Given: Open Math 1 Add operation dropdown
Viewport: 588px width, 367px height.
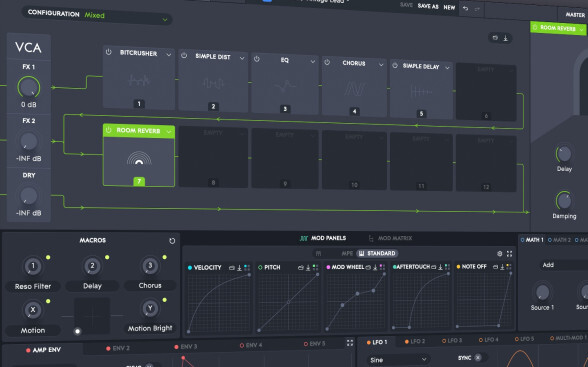Looking at the screenshot, I should click(x=563, y=265).
